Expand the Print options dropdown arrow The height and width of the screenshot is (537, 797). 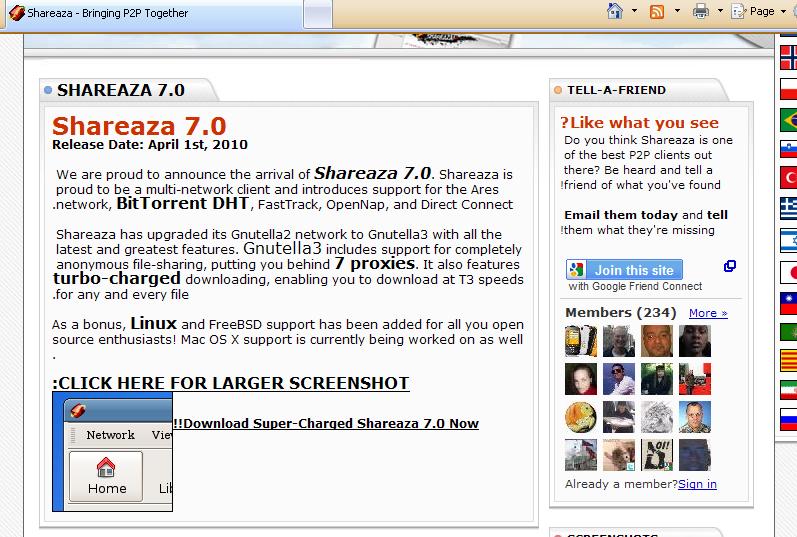[x=720, y=11]
